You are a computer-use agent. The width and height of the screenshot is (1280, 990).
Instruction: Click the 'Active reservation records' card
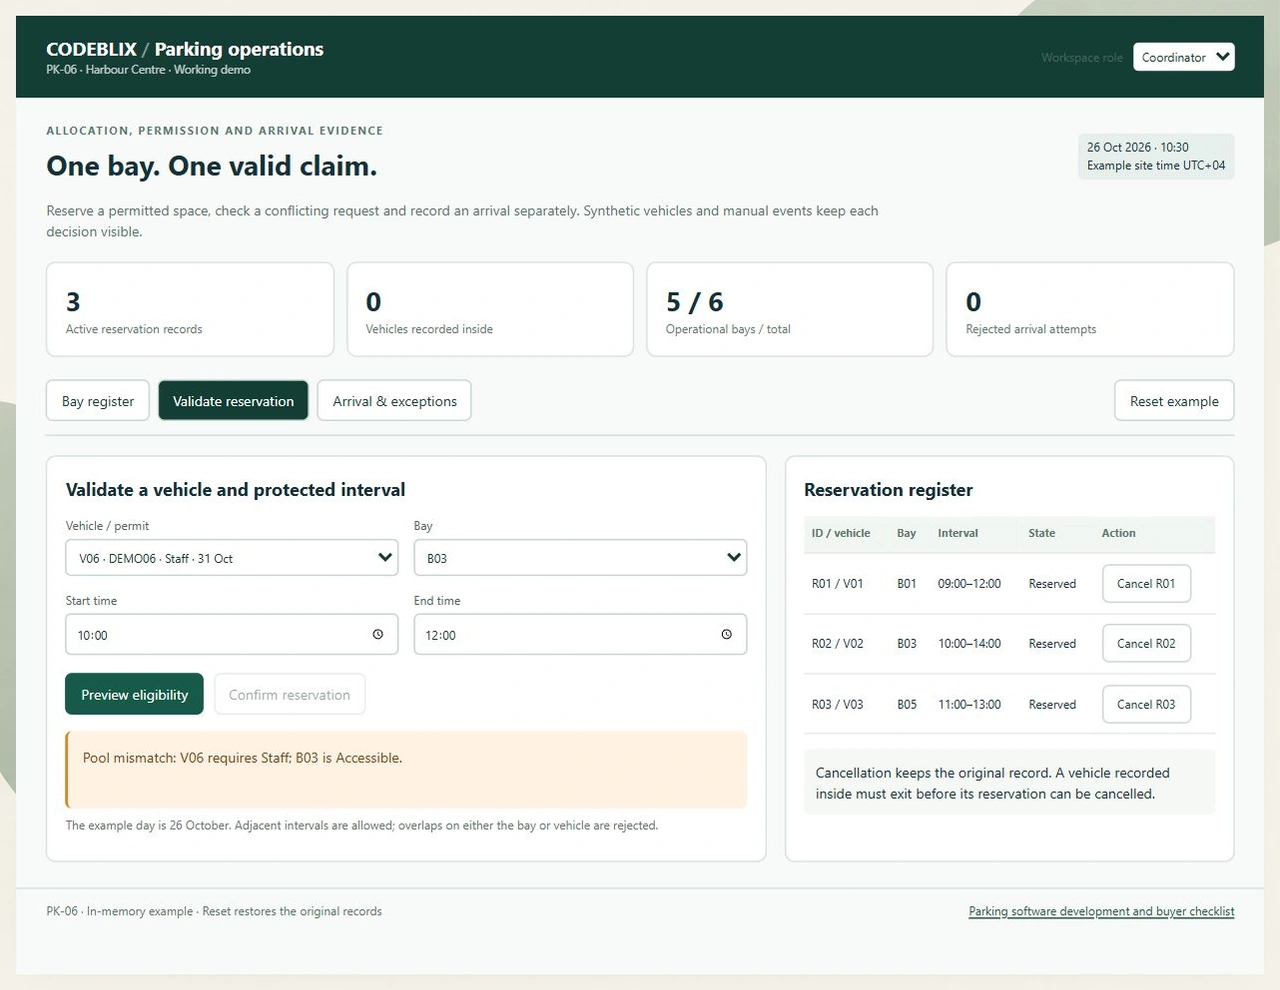pyautogui.click(x=190, y=309)
